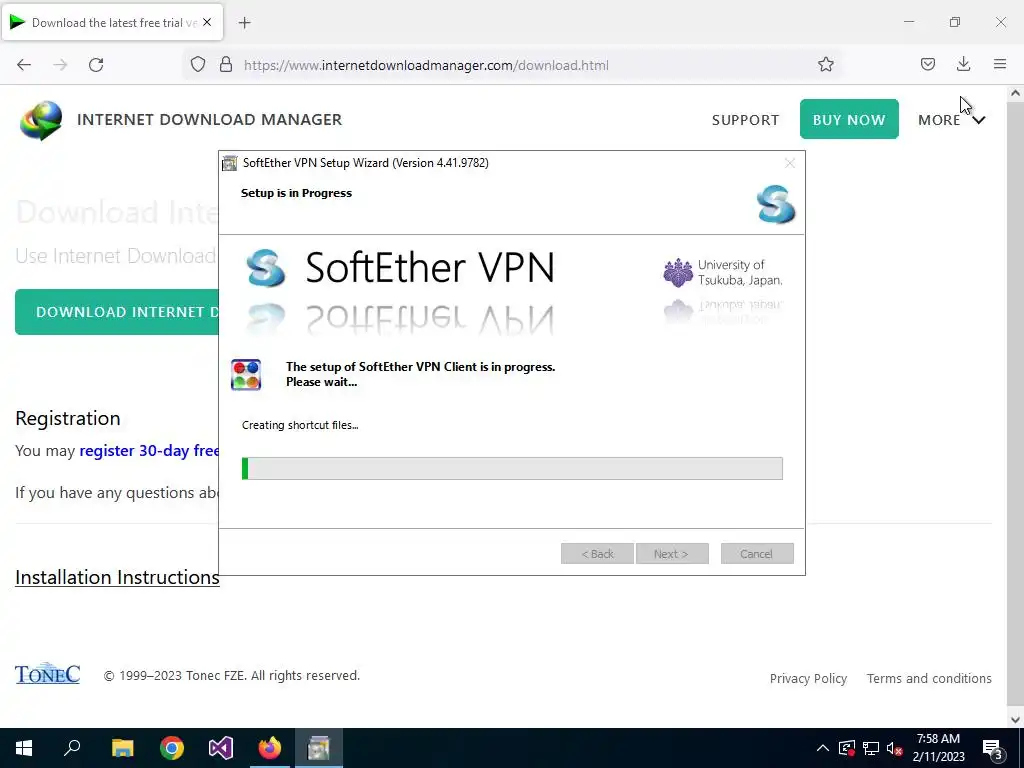Open Visual Studio from taskbar
1024x768 pixels.
click(221, 748)
